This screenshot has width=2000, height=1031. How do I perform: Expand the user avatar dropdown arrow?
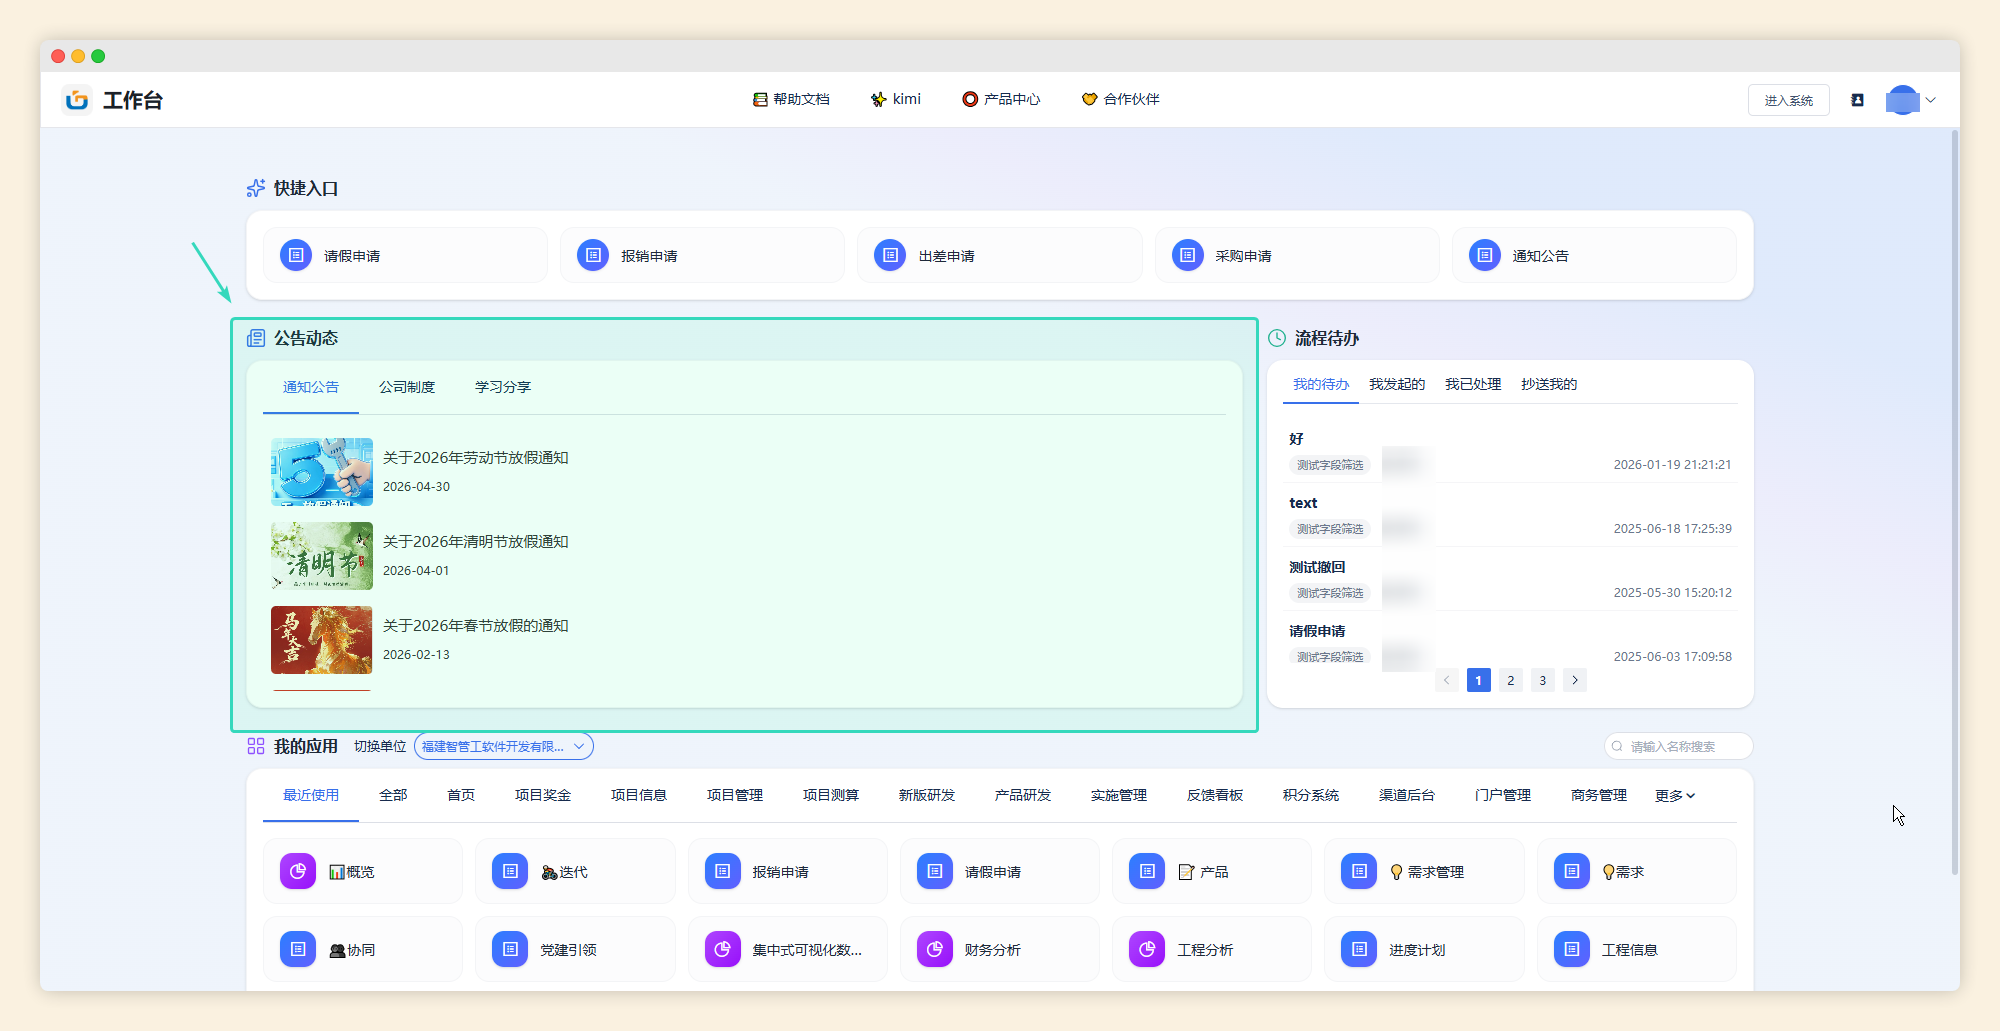[x=1931, y=100]
